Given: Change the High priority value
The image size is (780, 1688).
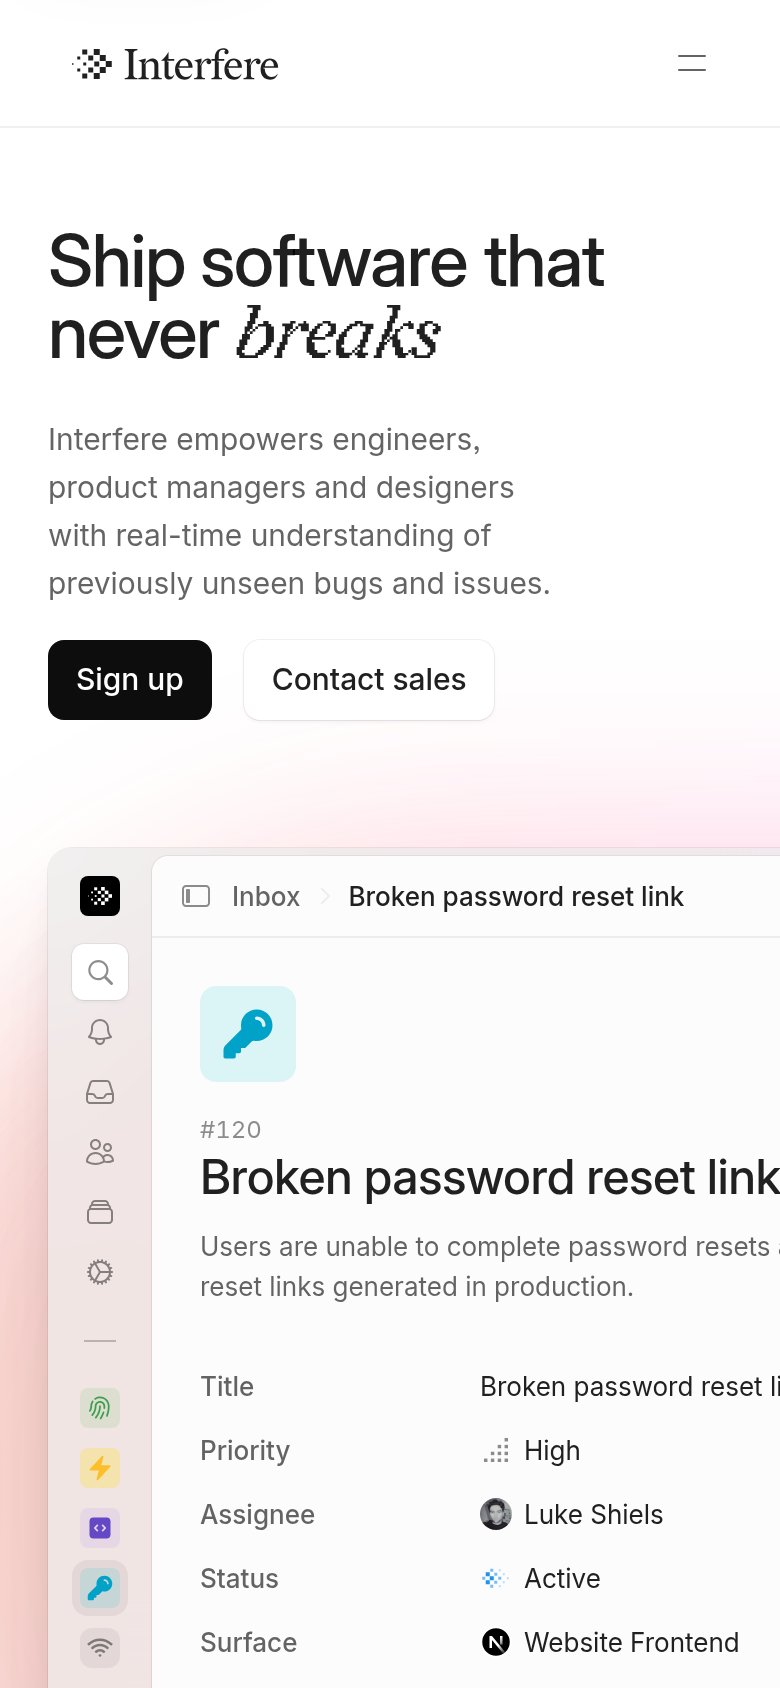Looking at the screenshot, I should pyautogui.click(x=531, y=1451).
